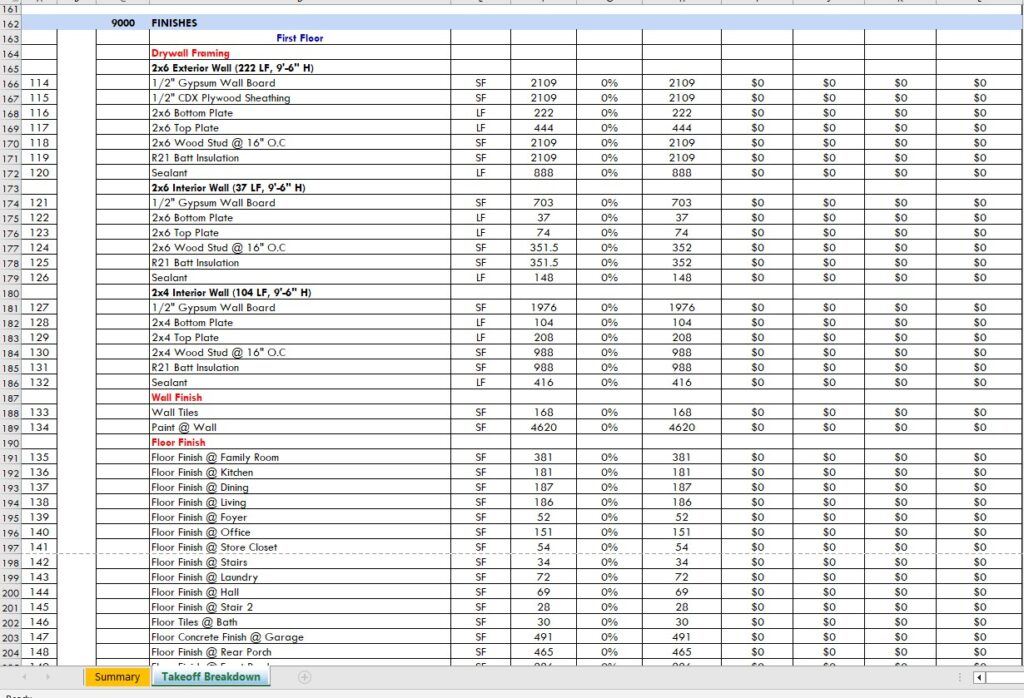Select Floor Concrete Finish @ Garage cell
Screen dimensions: 1024x698
pyautogui.click(x=300, y=637)
